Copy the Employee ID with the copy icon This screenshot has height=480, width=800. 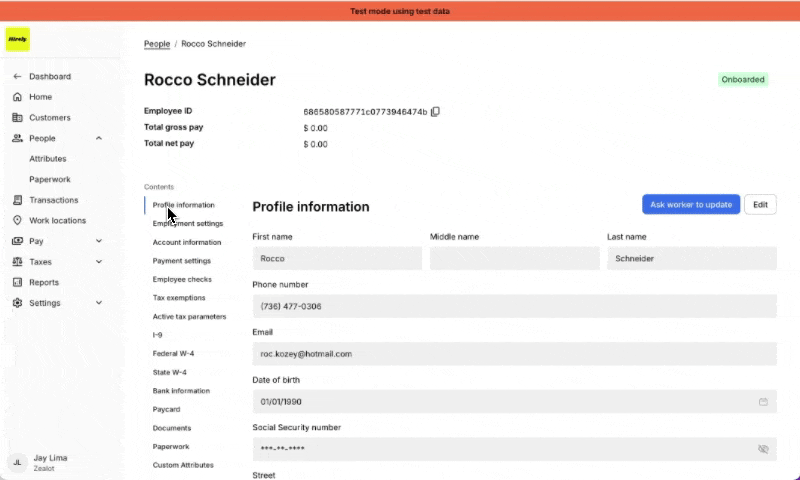435,111
